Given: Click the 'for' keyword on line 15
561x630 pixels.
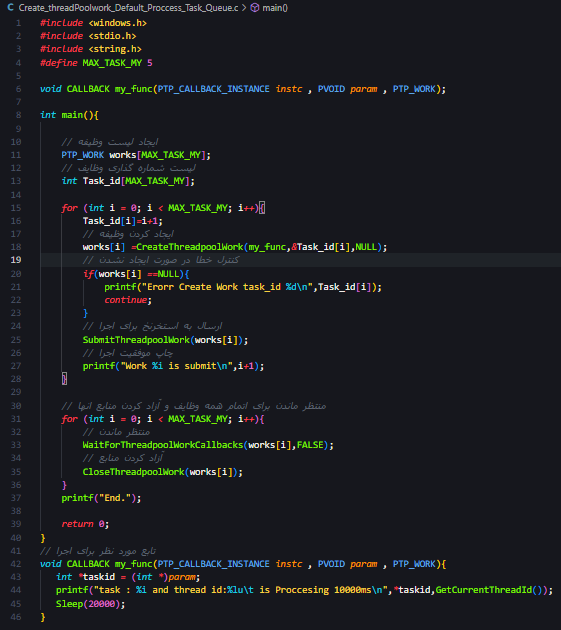Looking at the screenshot, I should coord(70,208).
